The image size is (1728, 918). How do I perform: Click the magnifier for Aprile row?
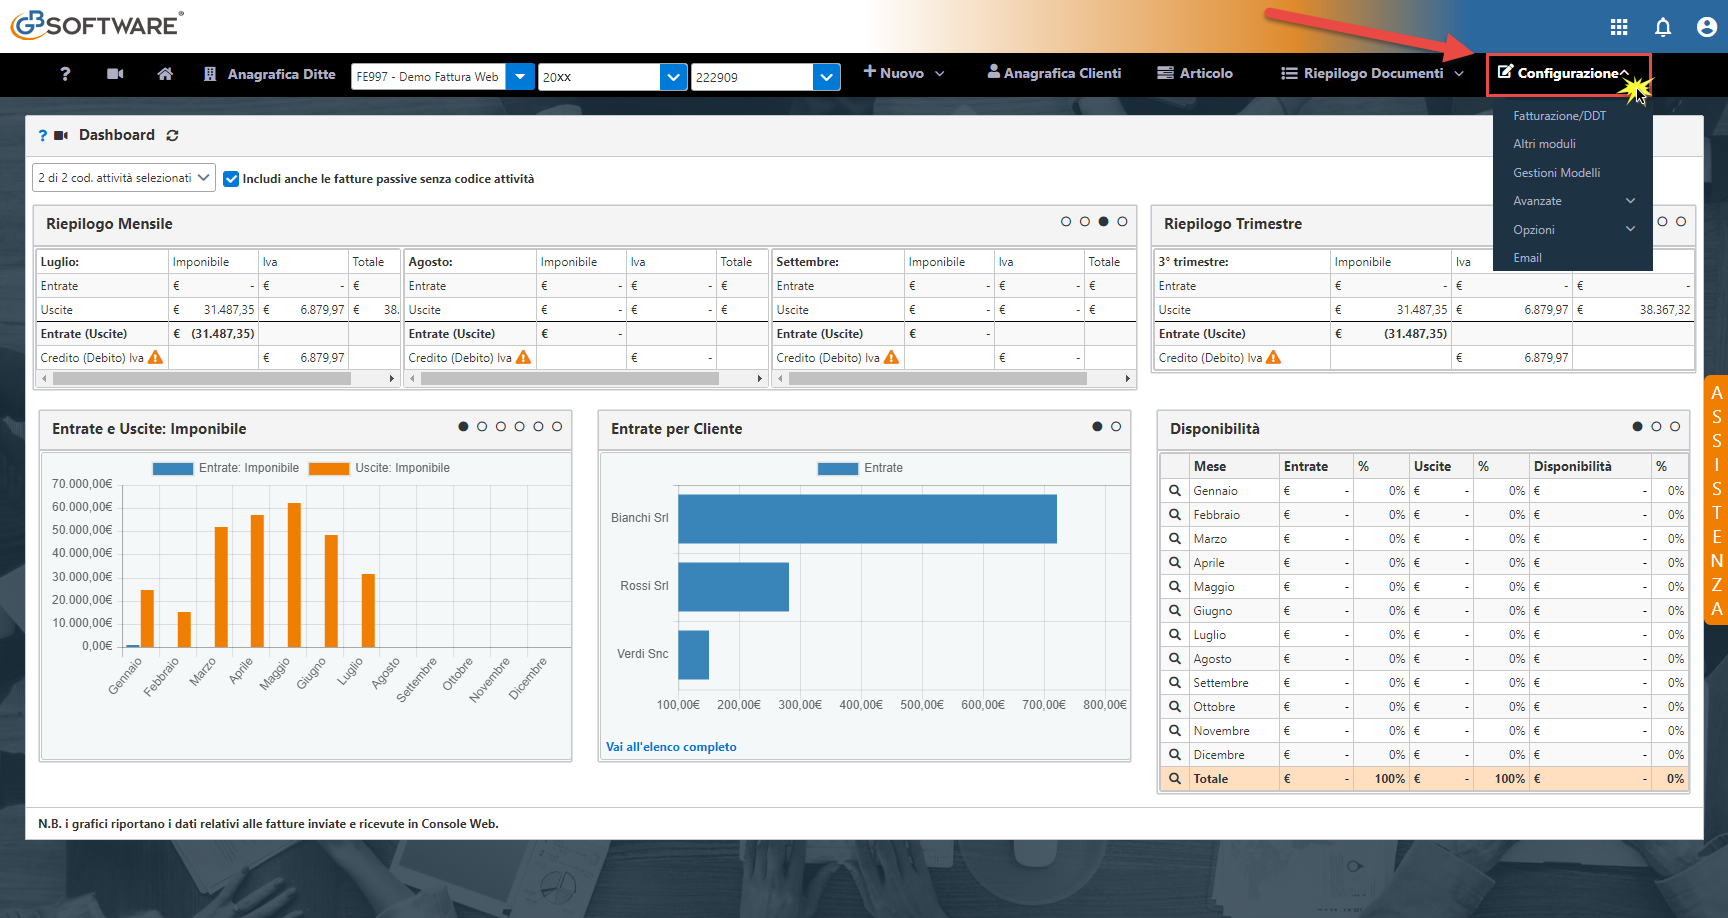click(1175, 562)
